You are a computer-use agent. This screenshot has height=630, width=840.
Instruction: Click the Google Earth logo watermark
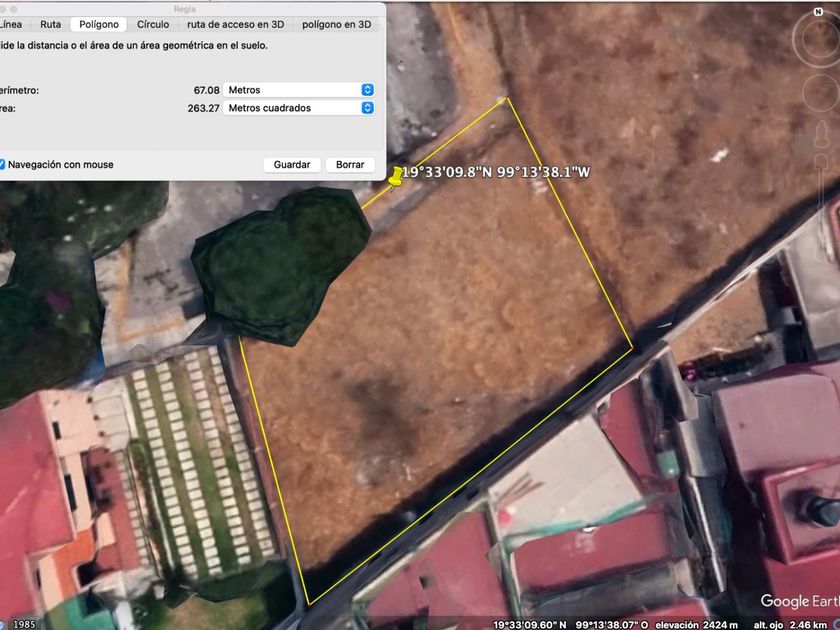798,601
